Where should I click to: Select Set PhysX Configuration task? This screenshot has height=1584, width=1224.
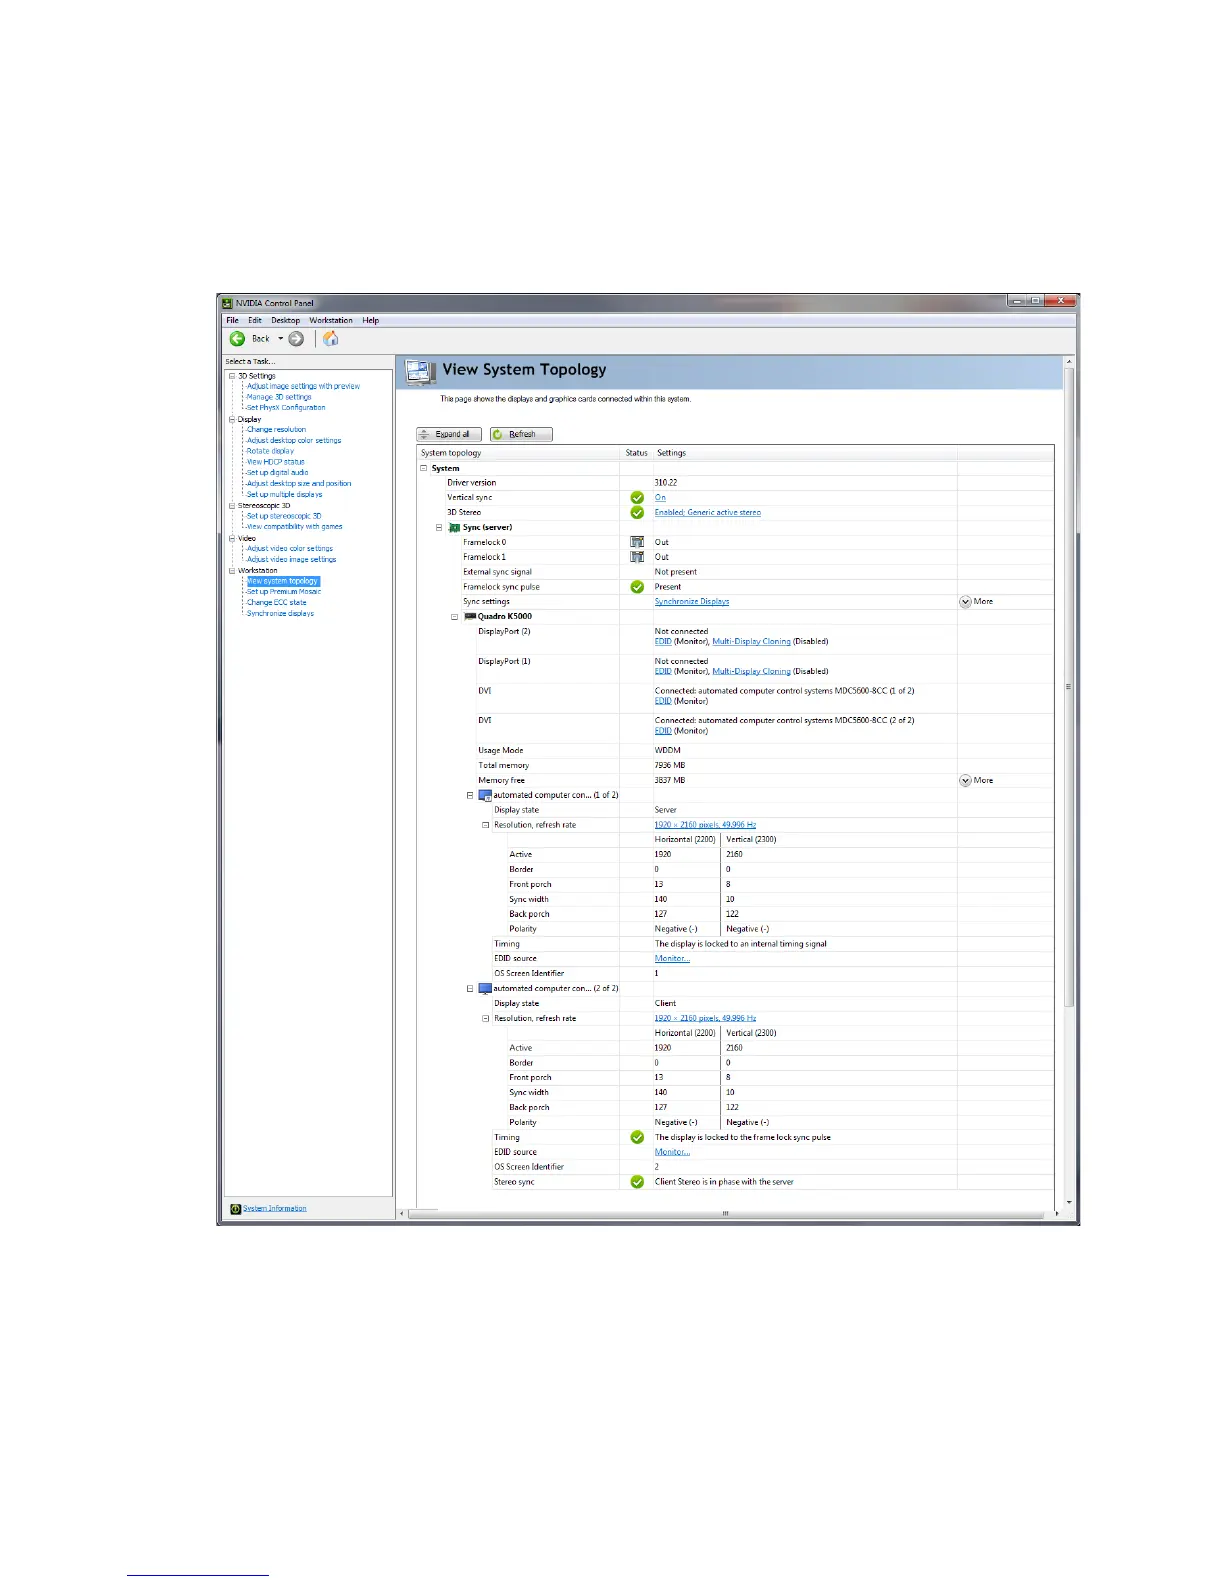[286, 408]
